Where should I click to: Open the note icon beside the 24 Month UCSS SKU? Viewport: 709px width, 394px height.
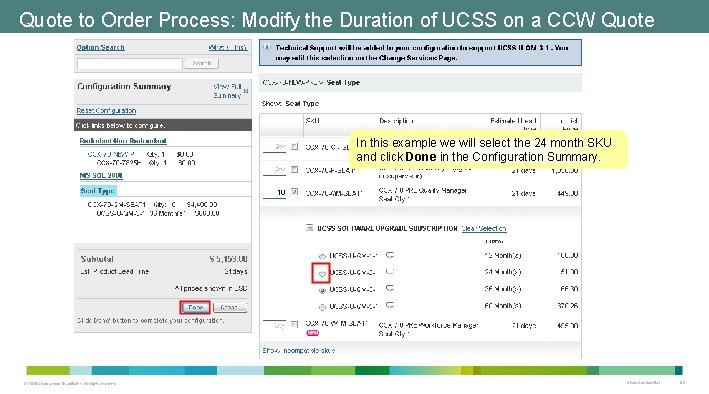coord(390,272)
